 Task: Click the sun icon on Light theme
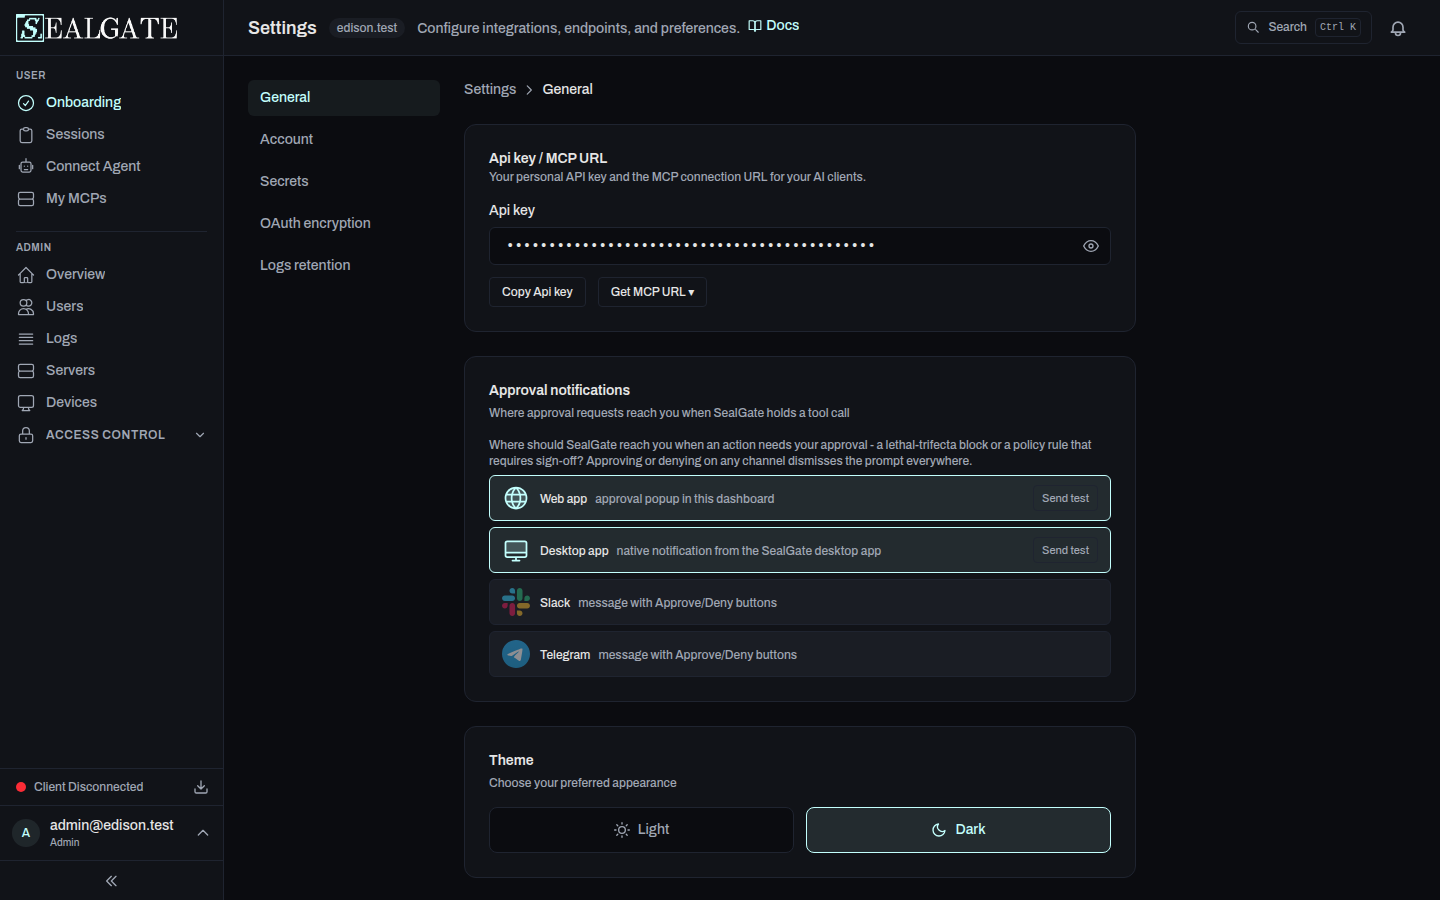click(622, 830)
